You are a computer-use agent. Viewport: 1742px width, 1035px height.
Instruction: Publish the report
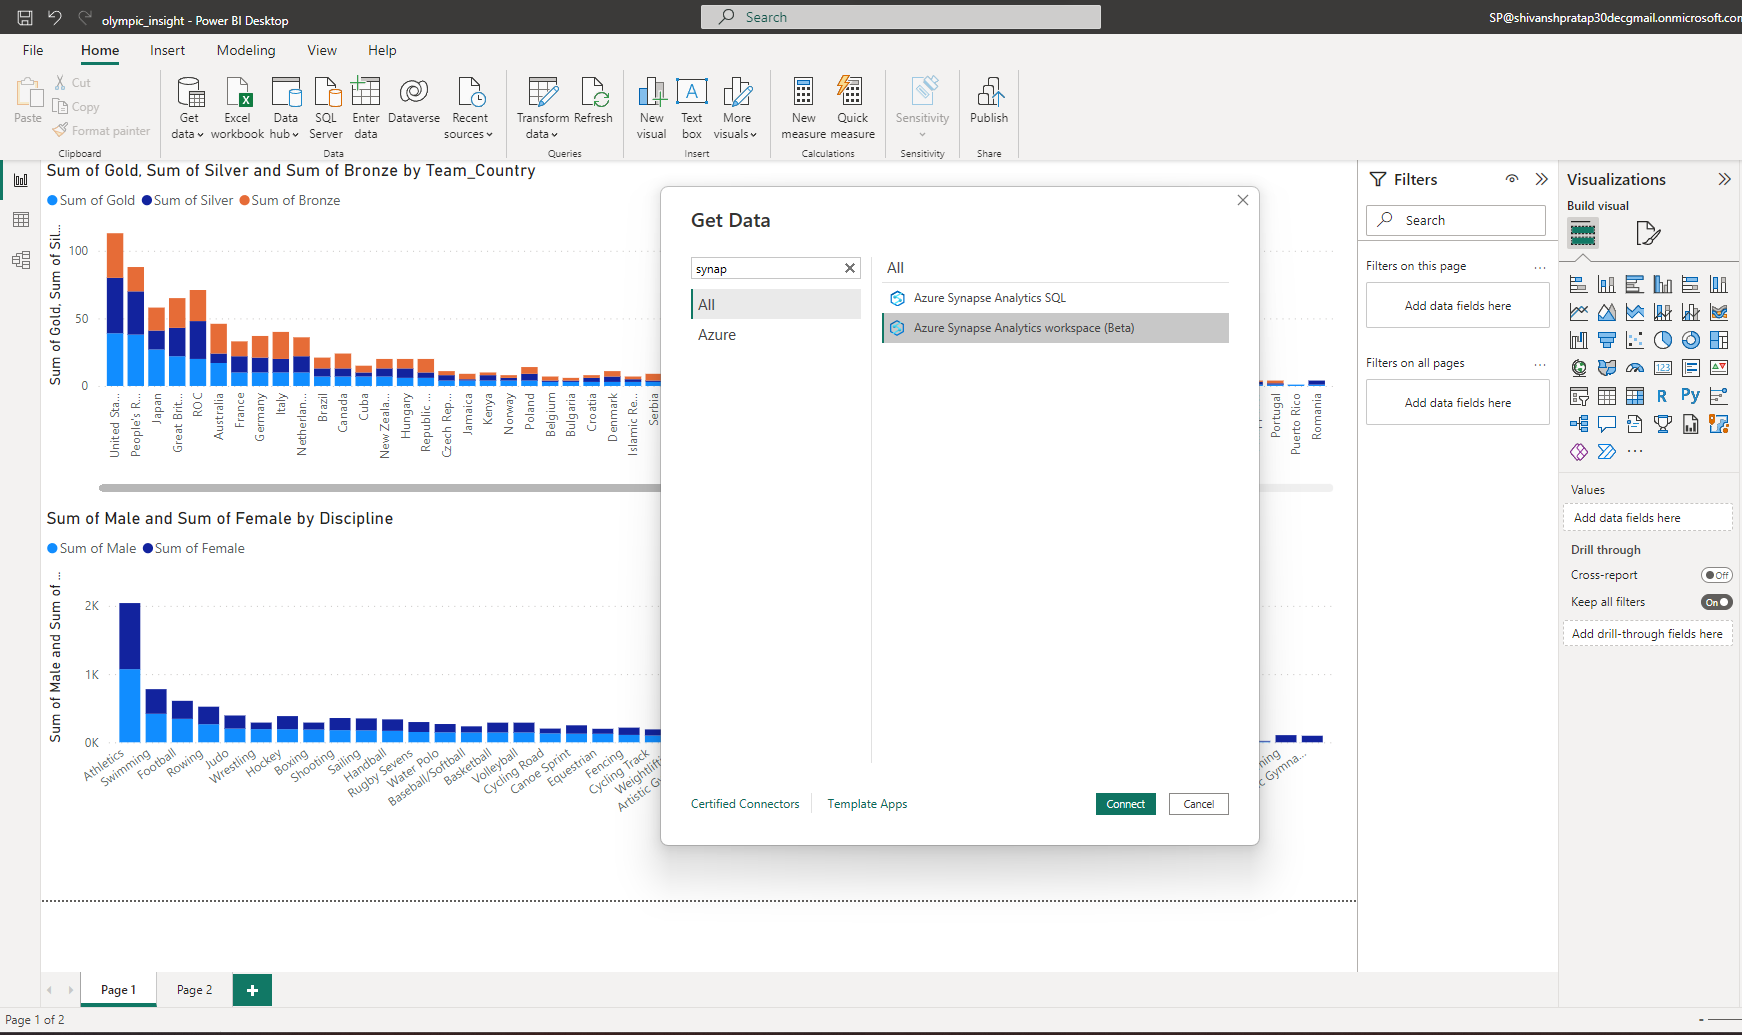click(989, 101)
